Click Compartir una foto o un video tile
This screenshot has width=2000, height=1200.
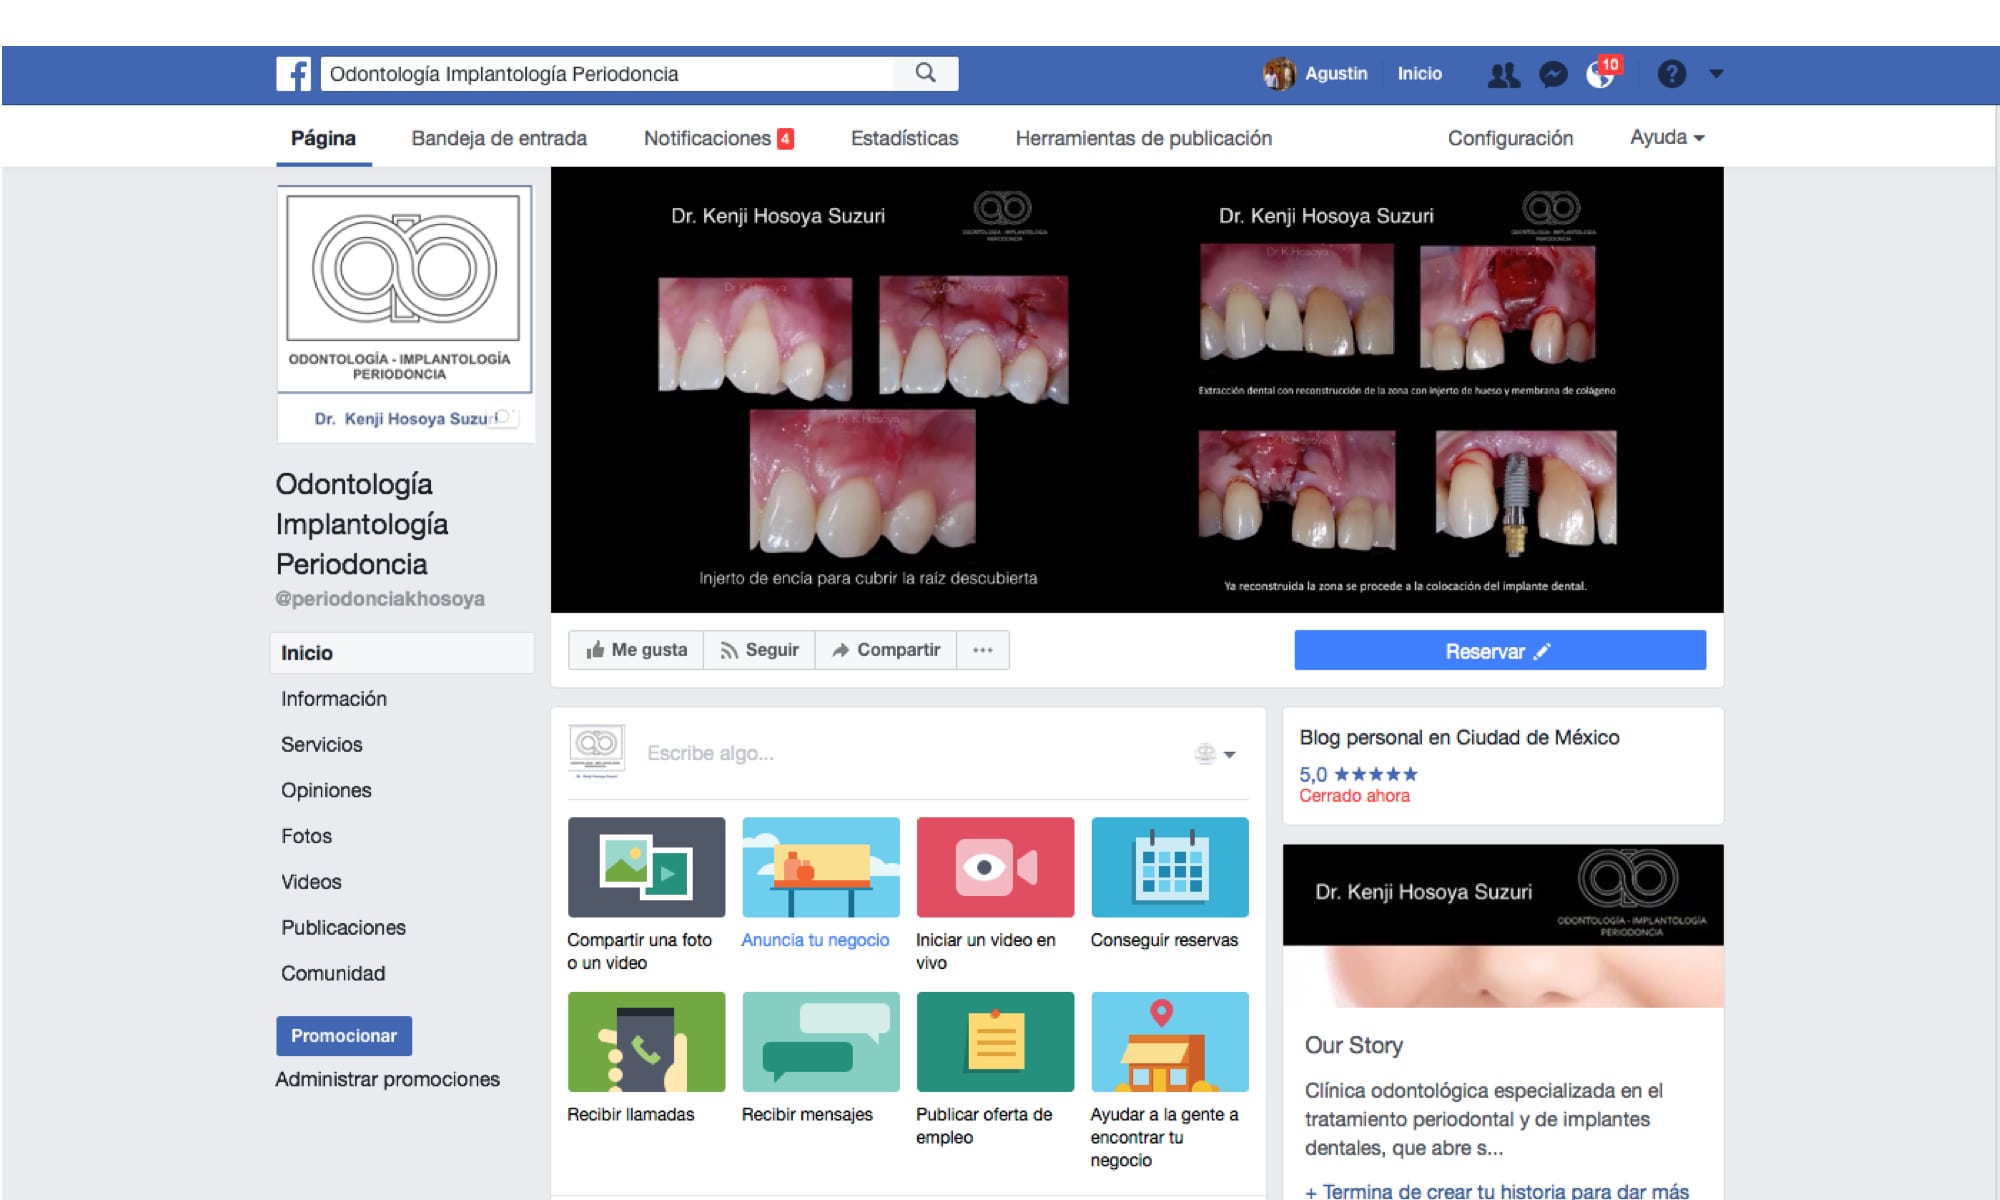pos(646,867)
